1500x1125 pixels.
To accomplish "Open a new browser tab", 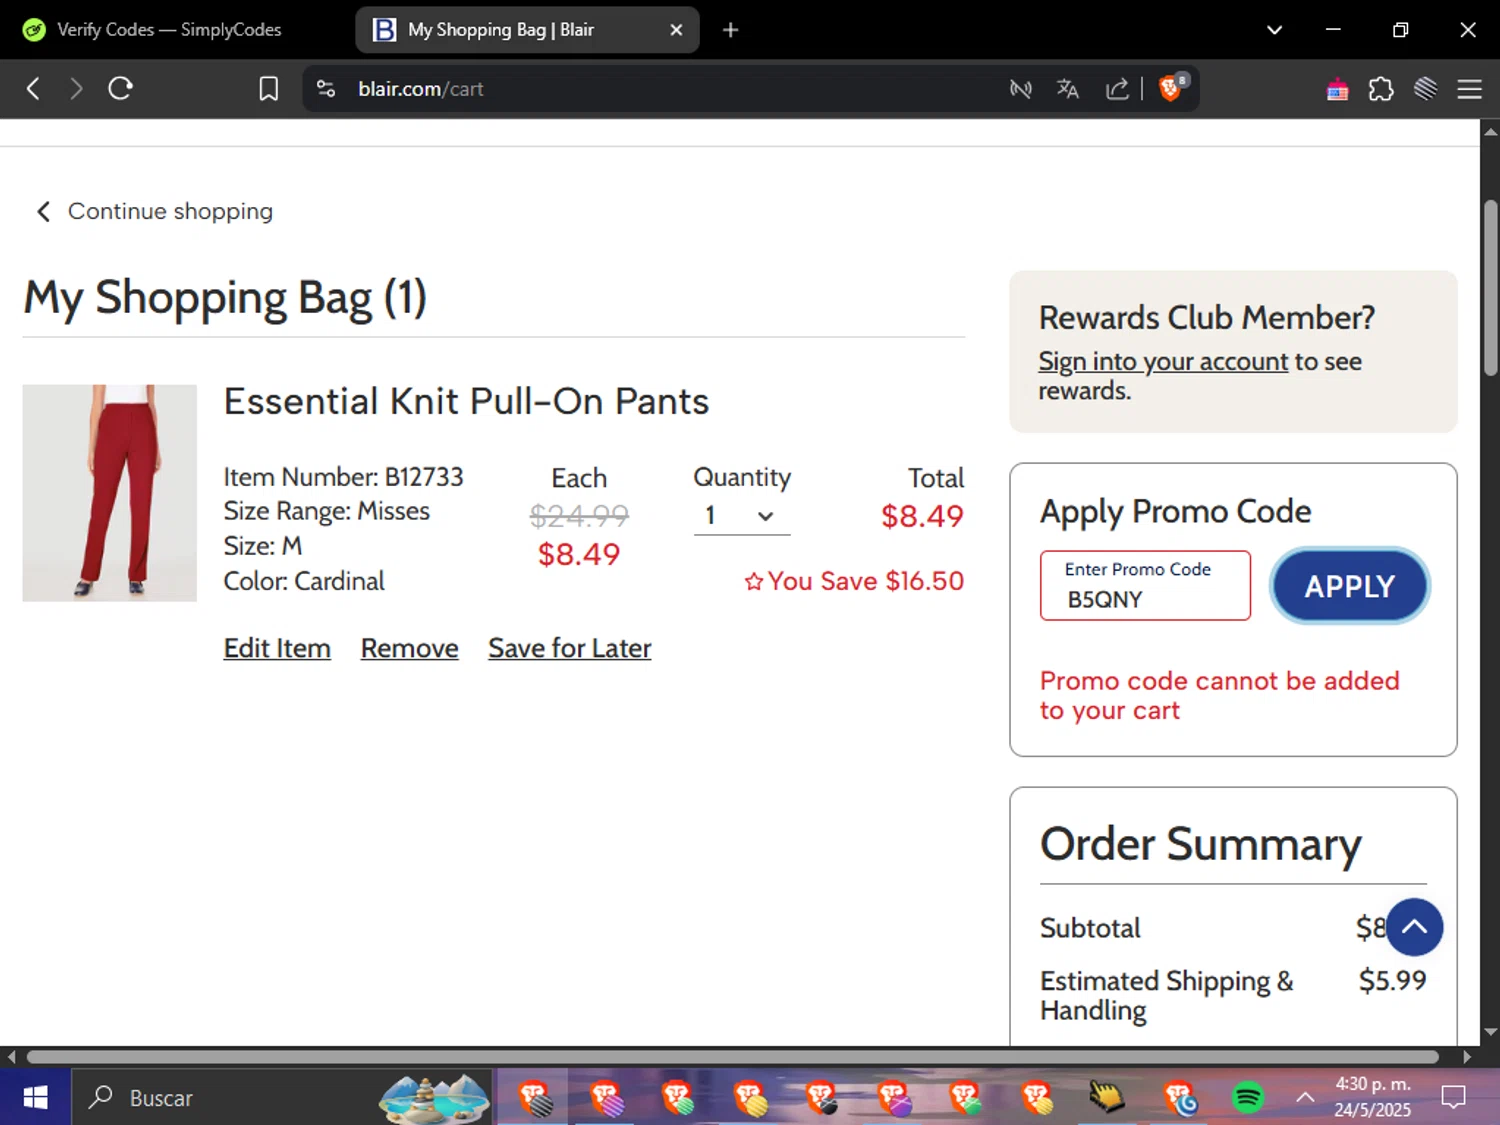I will [x=730, y=30].
